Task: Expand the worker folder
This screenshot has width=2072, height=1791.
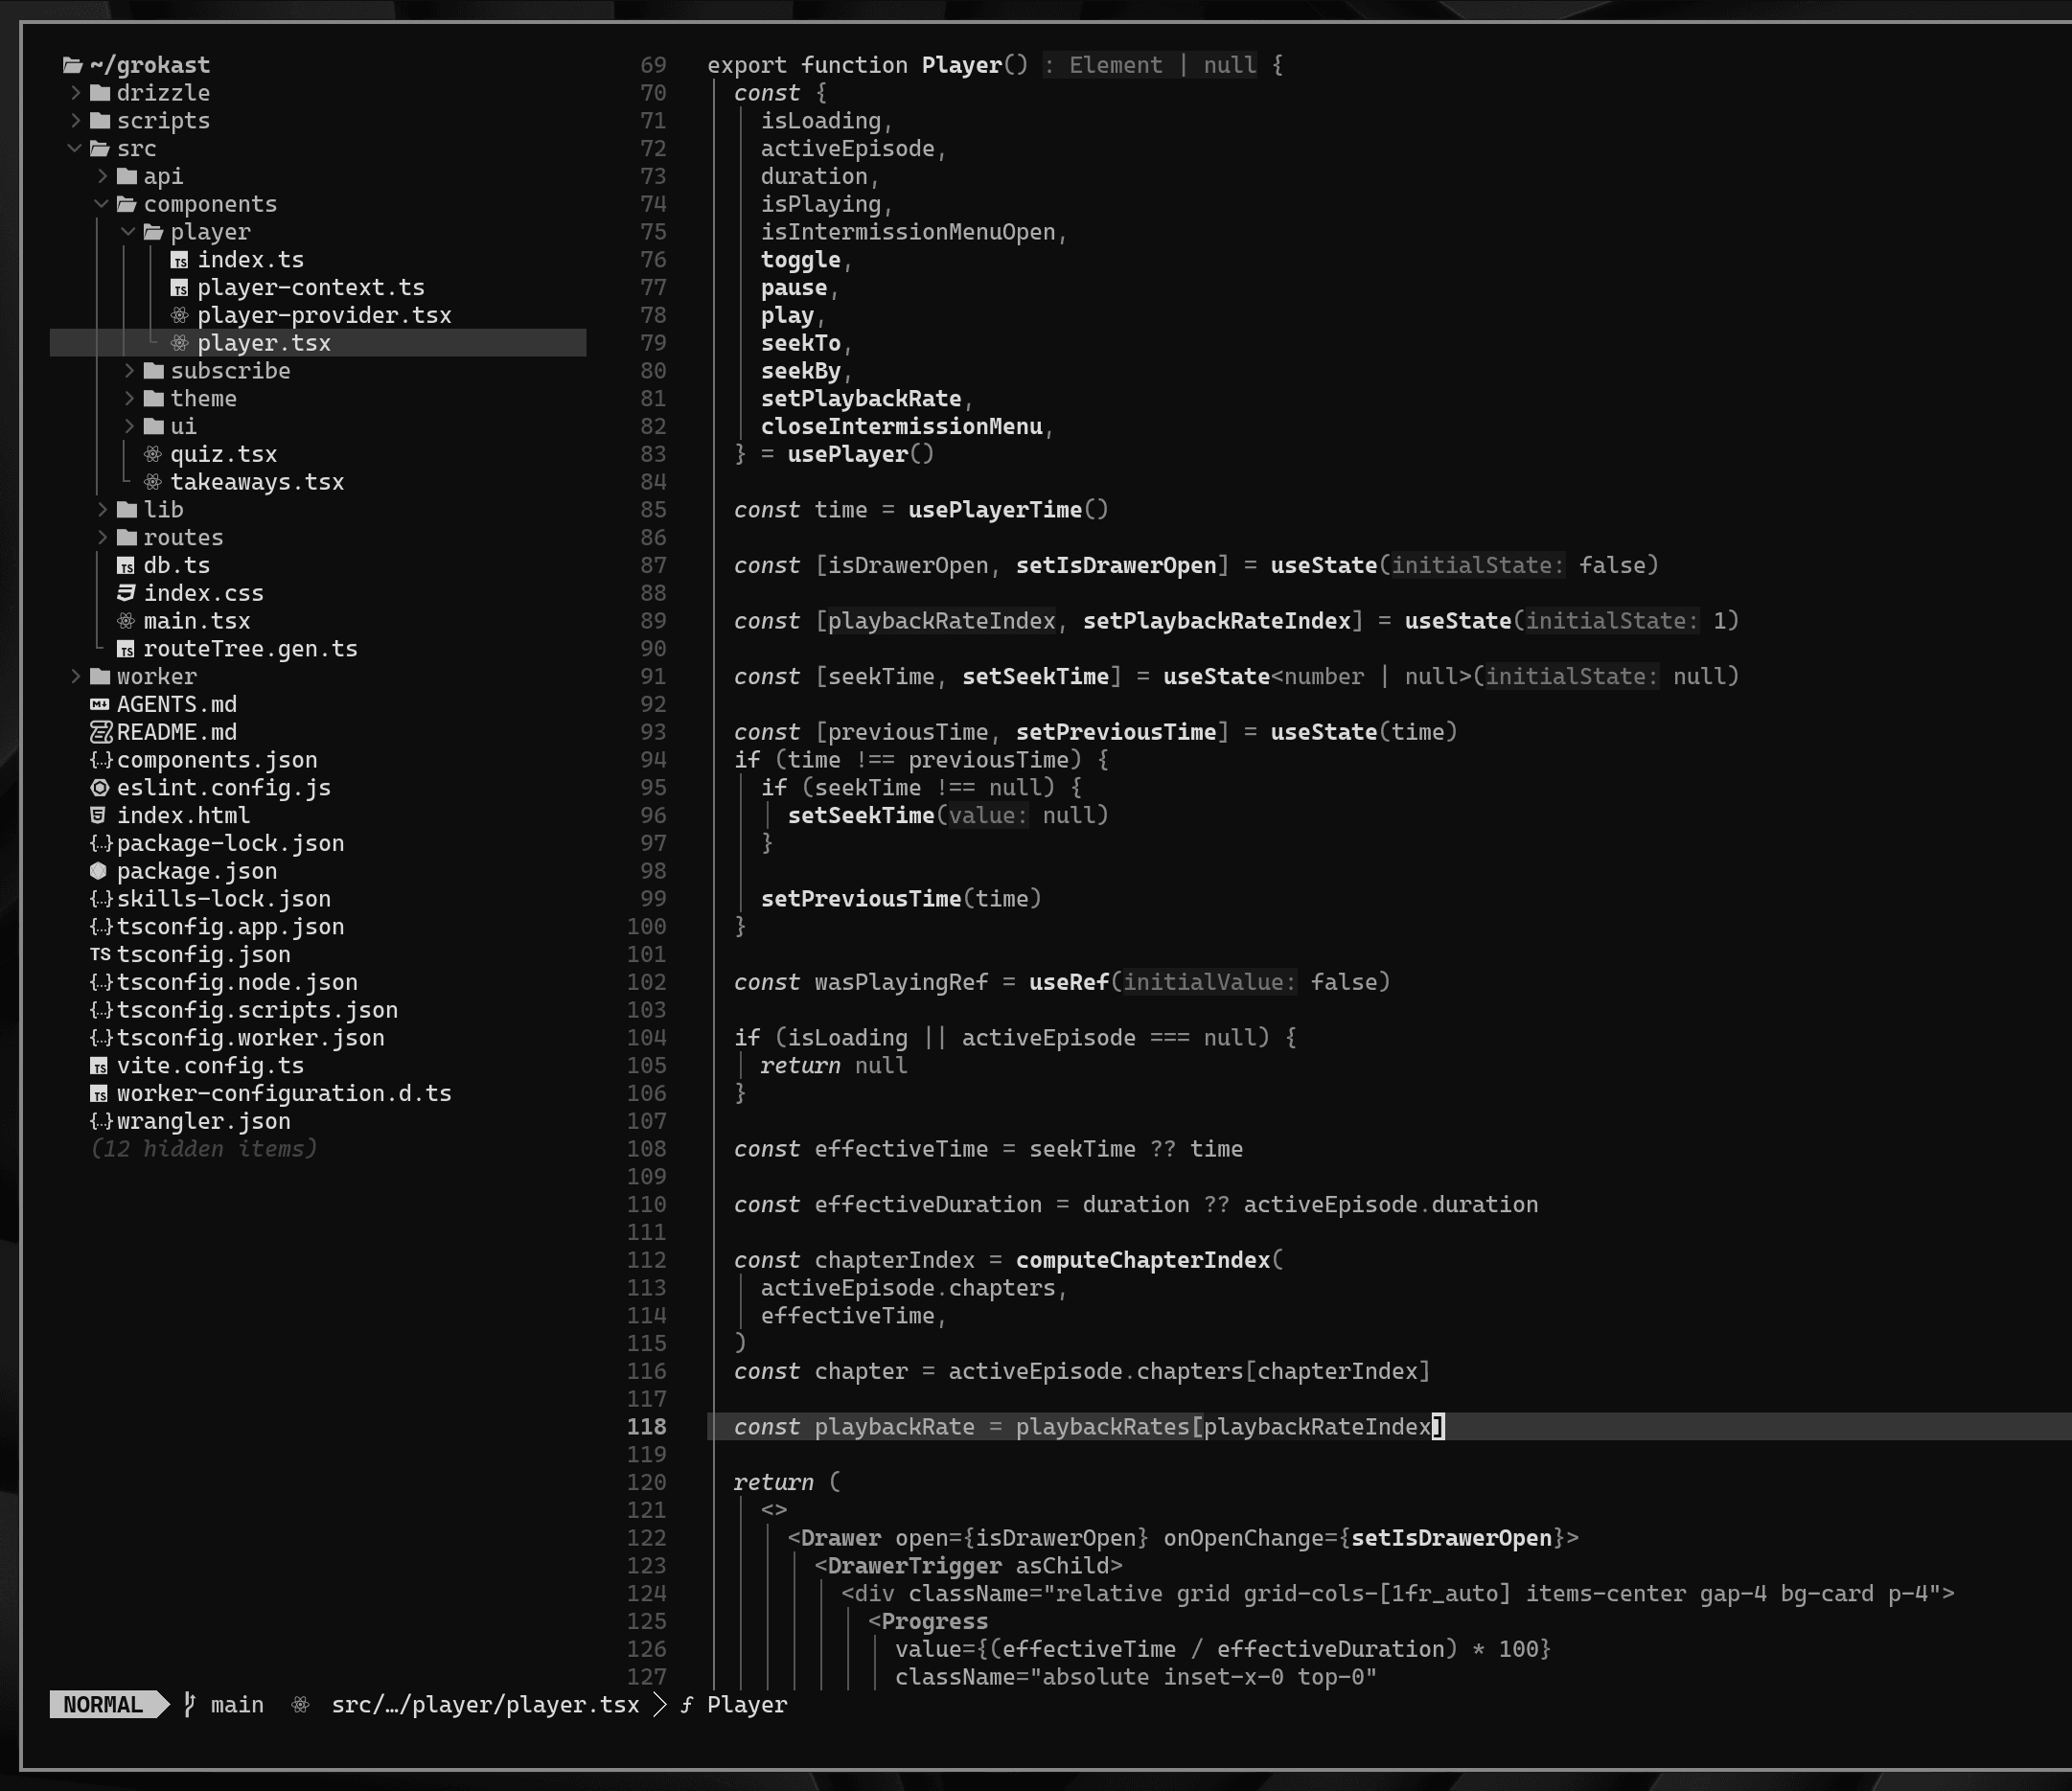Action: [156, 677]
